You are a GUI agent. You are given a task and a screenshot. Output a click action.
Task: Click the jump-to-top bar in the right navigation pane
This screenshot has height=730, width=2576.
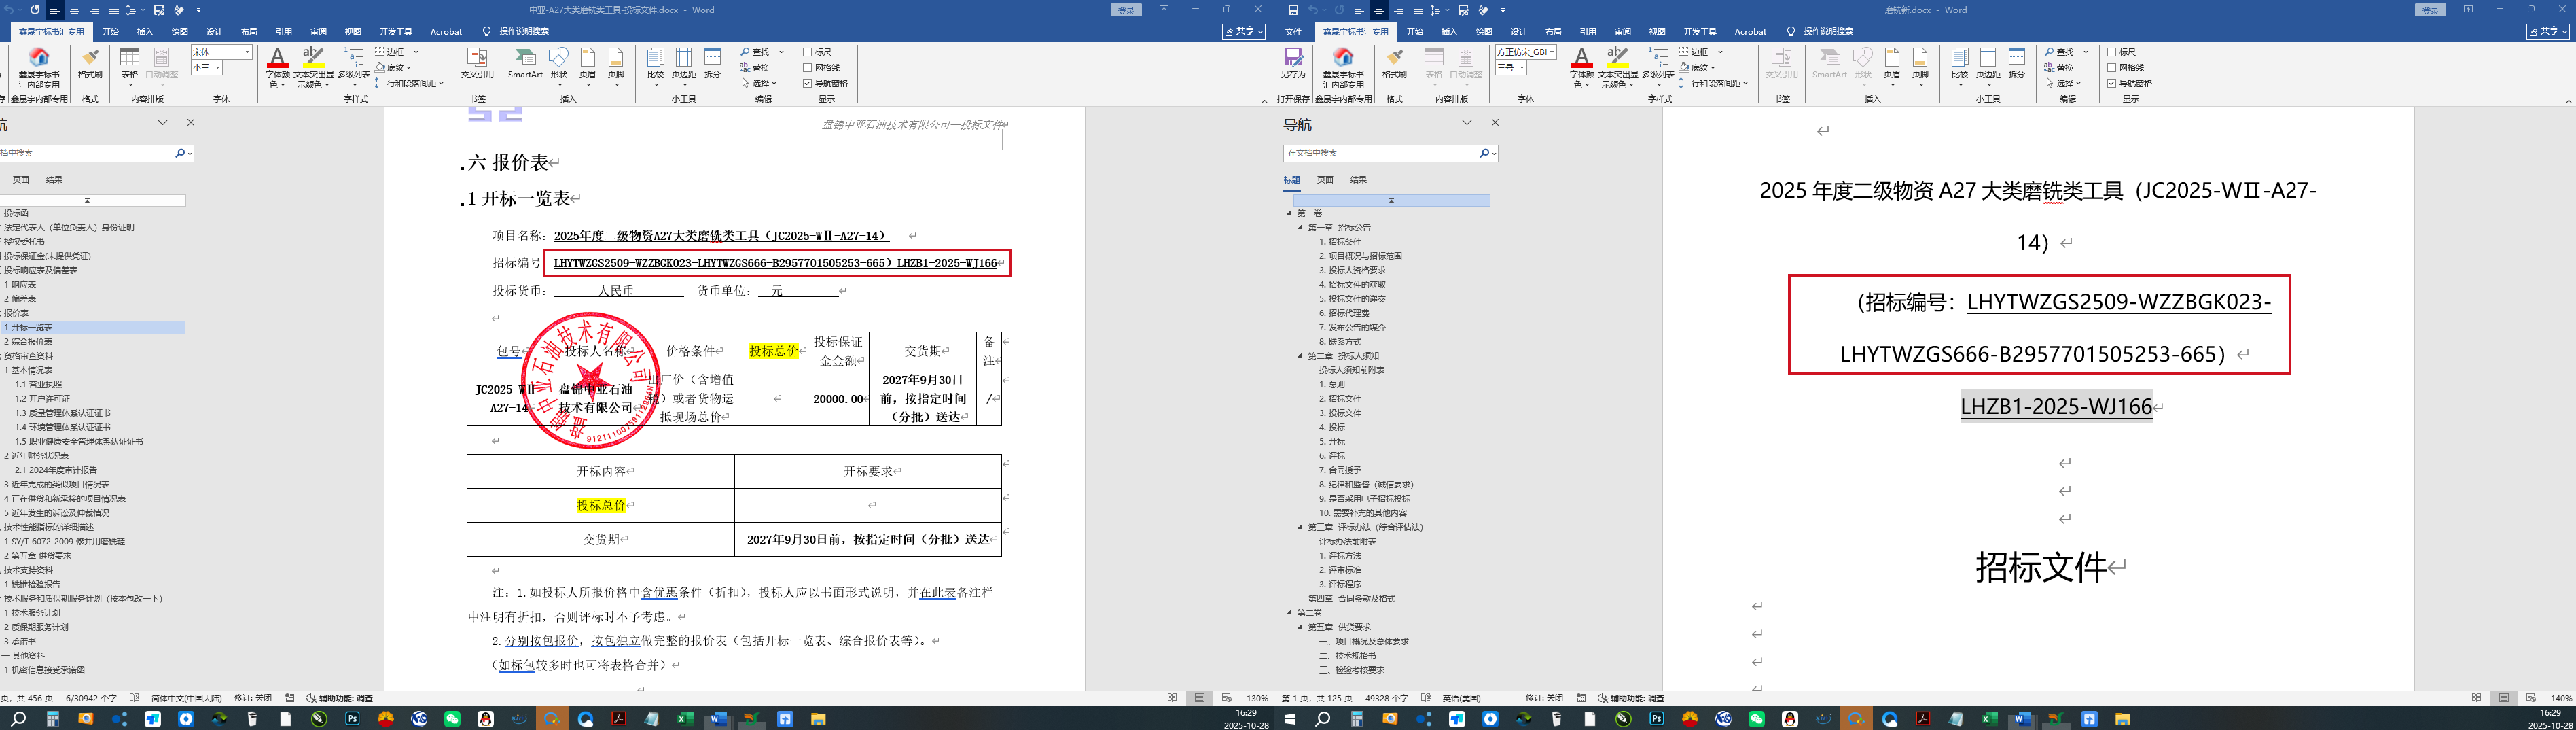coord(1391,201)
